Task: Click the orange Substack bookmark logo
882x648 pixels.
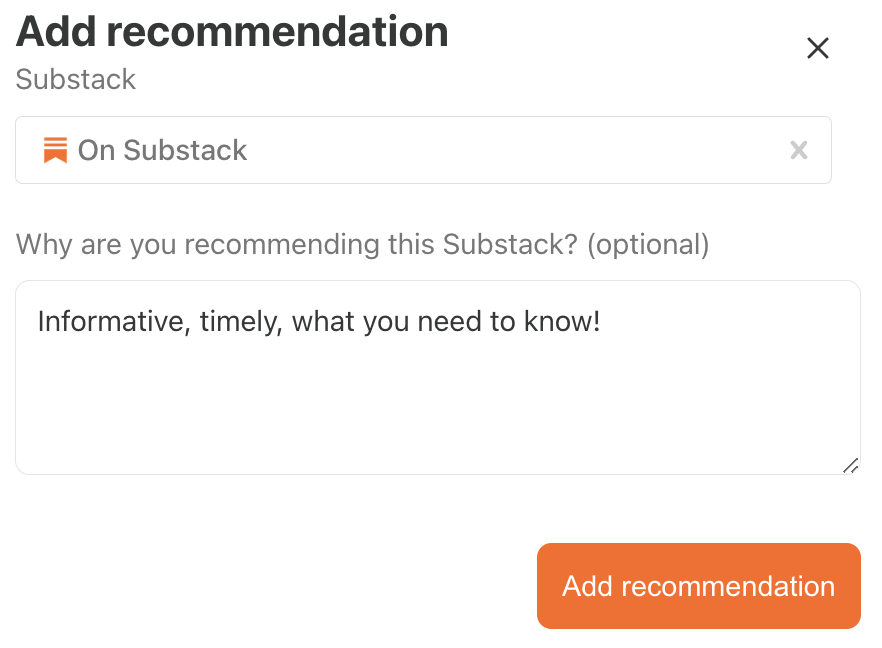Action: pos(55,150)
